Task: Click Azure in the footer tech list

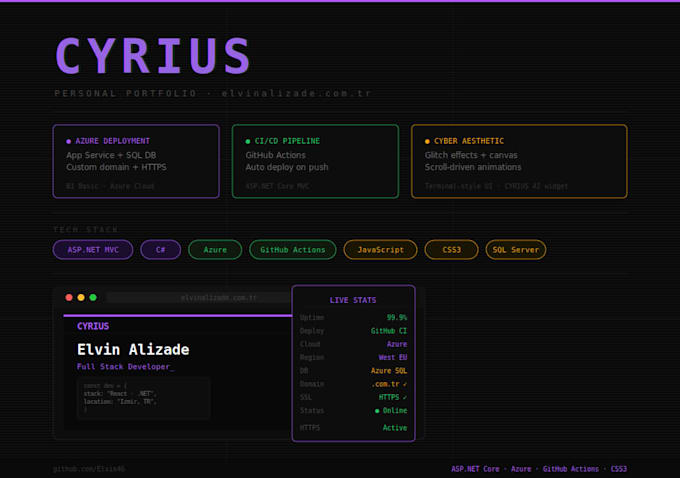Action: click(x=521, y=469)
